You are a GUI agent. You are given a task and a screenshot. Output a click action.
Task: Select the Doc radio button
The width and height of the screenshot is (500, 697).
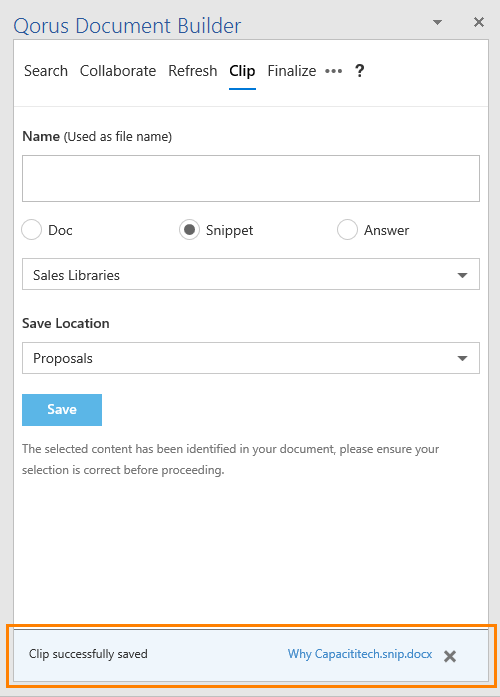(32, 230)
